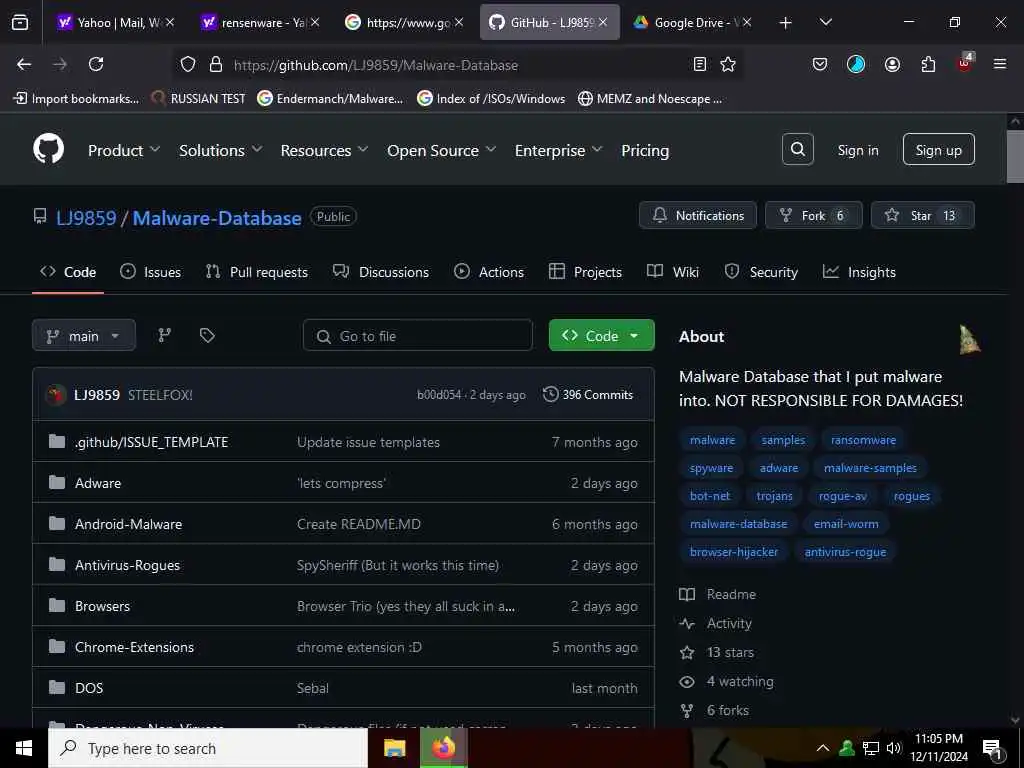This screenshot has width=1024, height=768.
Task: Open the GitHub search magnifier button
Action: point(797,150)
